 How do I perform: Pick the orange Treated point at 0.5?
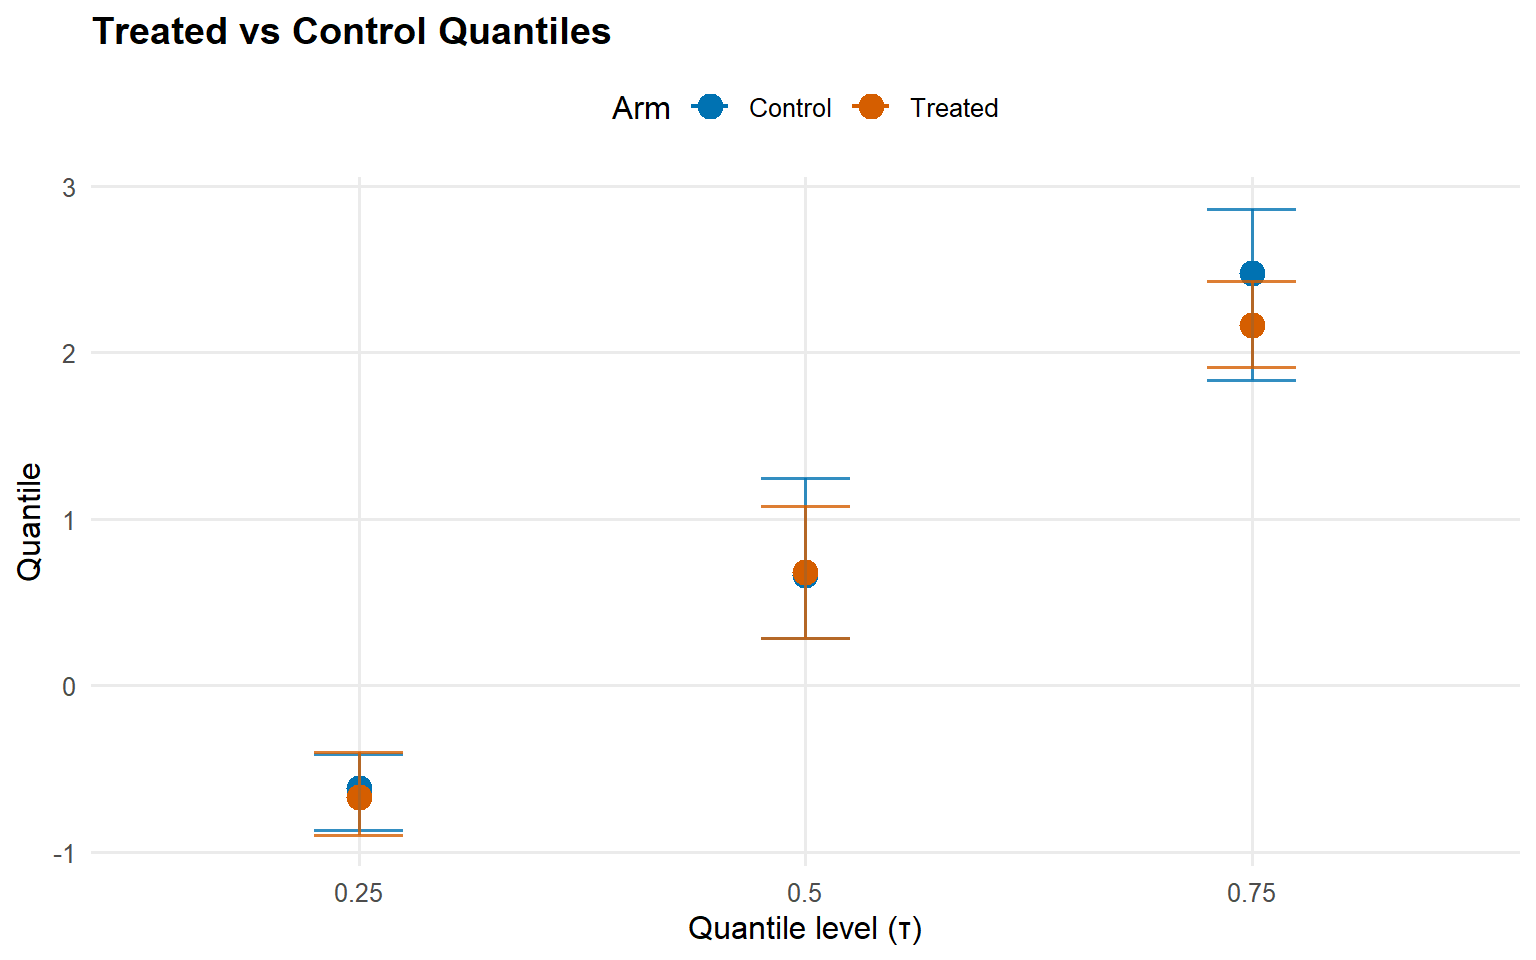pos(805,572)
